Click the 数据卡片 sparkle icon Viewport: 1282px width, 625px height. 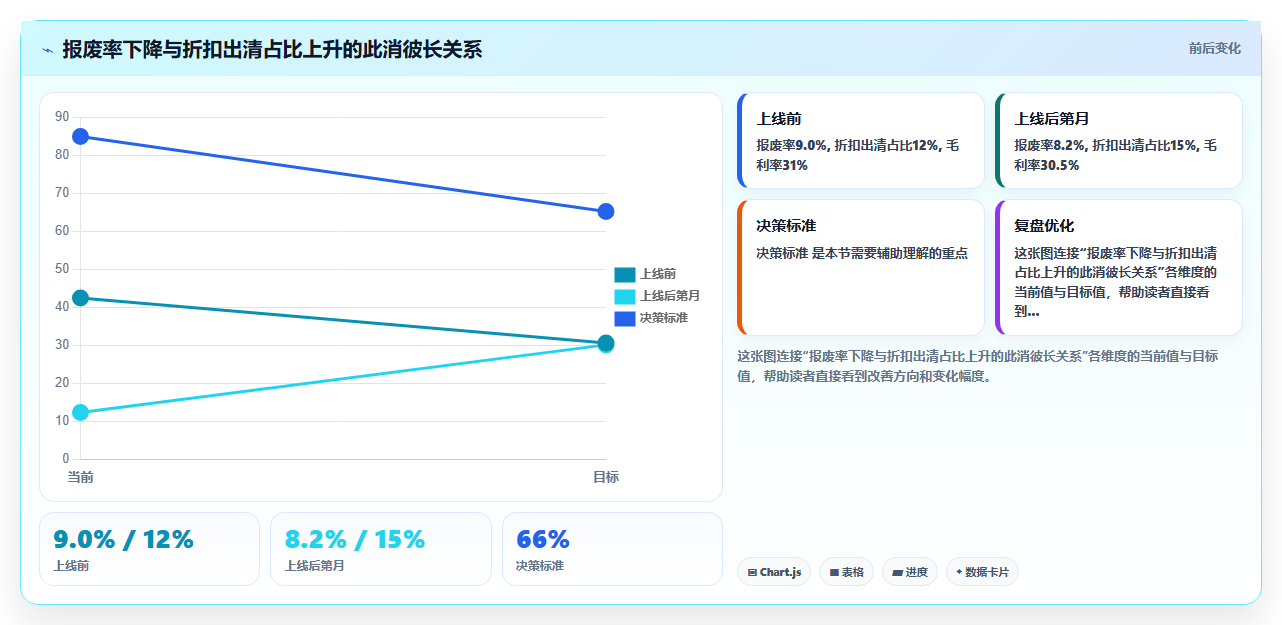point(959,572)
